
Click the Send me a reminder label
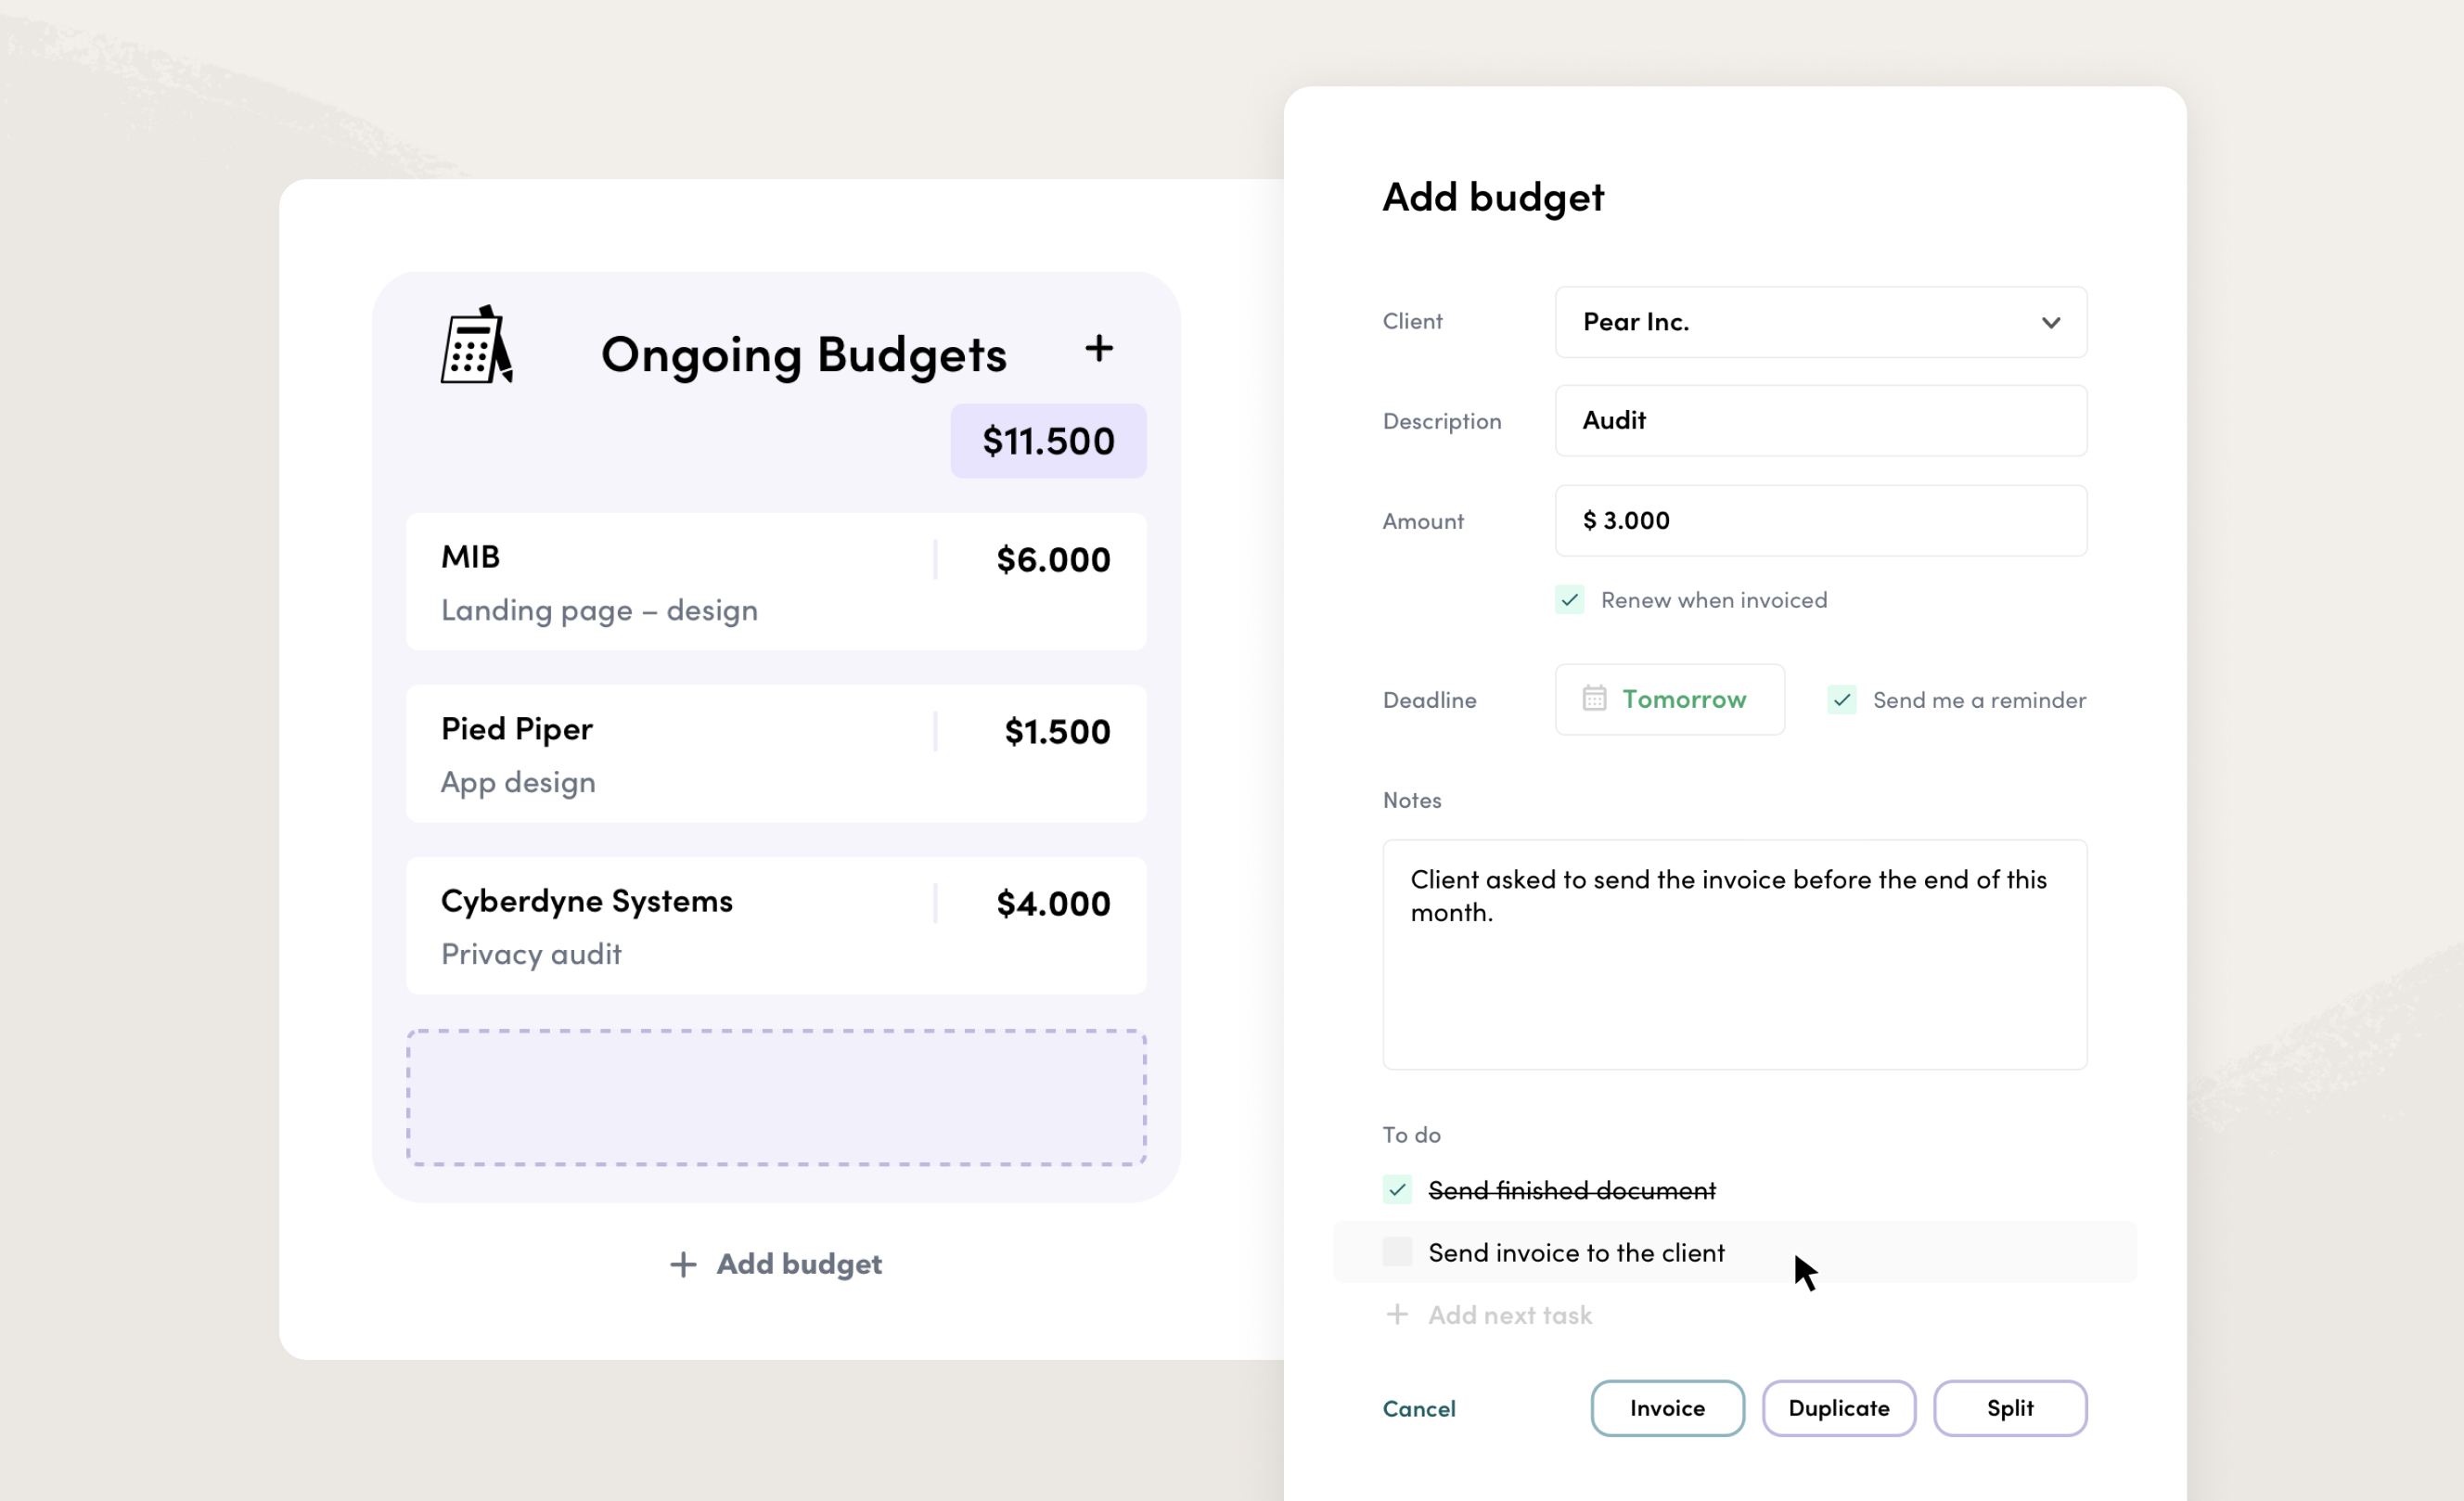[x=1979, y=700]
